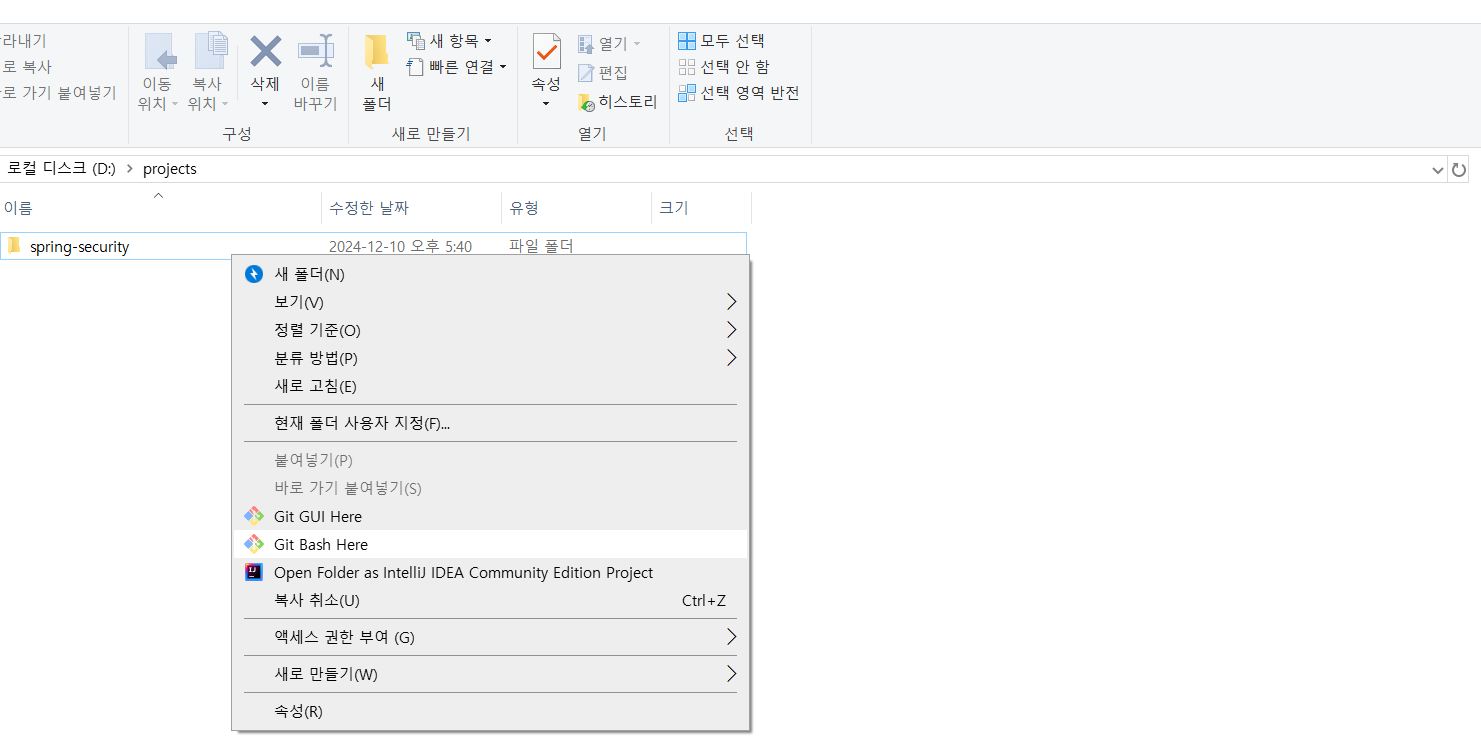Click the 히스토리 button in ribbon

click(617, 102)
